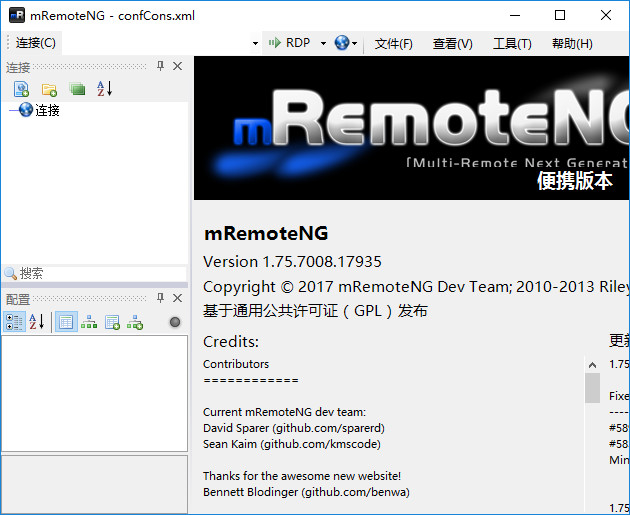Open the 文件(F) menu
This screenshot has width=630, height=515.
click(x=393, y=43)
